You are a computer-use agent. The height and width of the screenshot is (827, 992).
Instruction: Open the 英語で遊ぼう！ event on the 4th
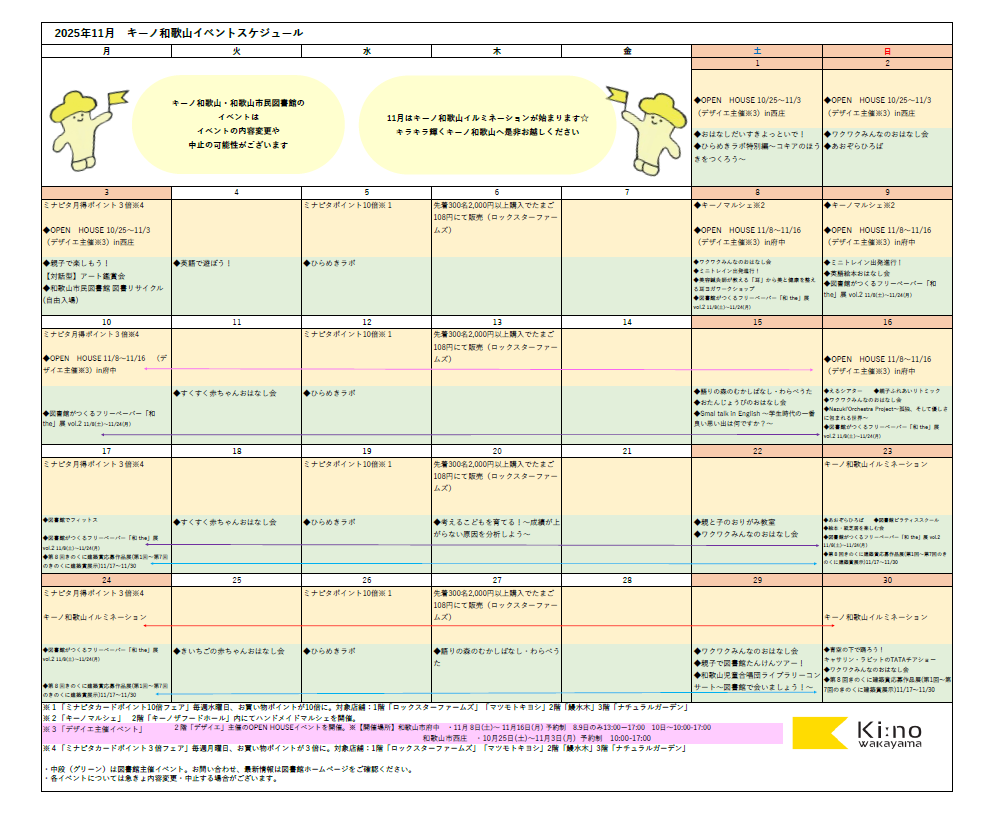tap(204, 264)
